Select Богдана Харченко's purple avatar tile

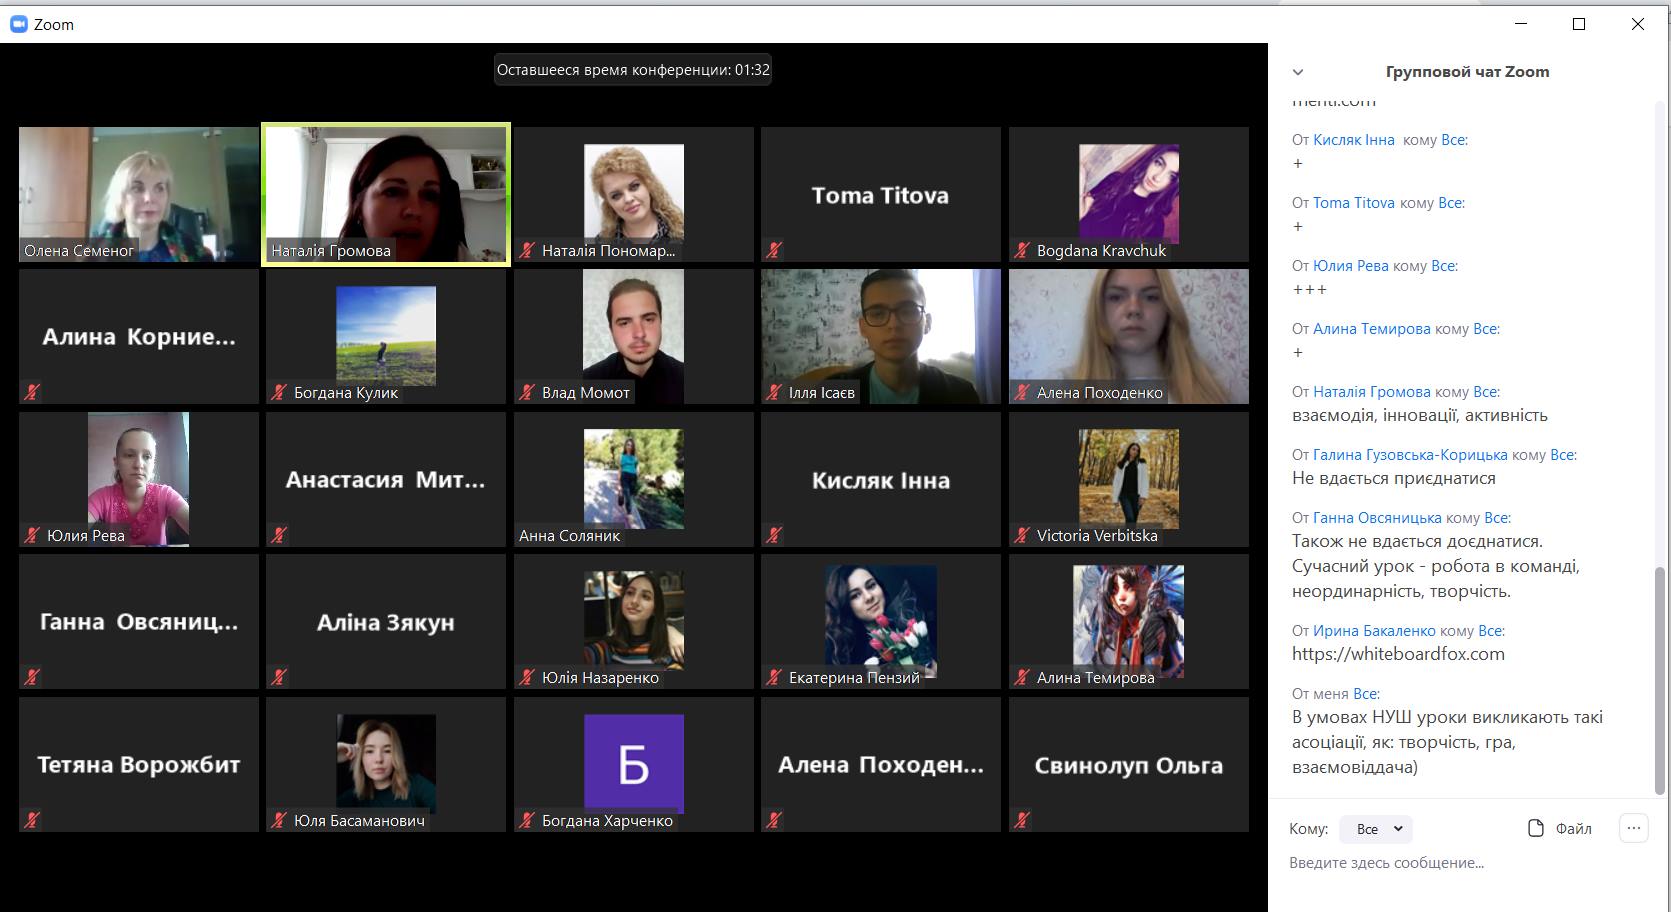coord(634,764)
